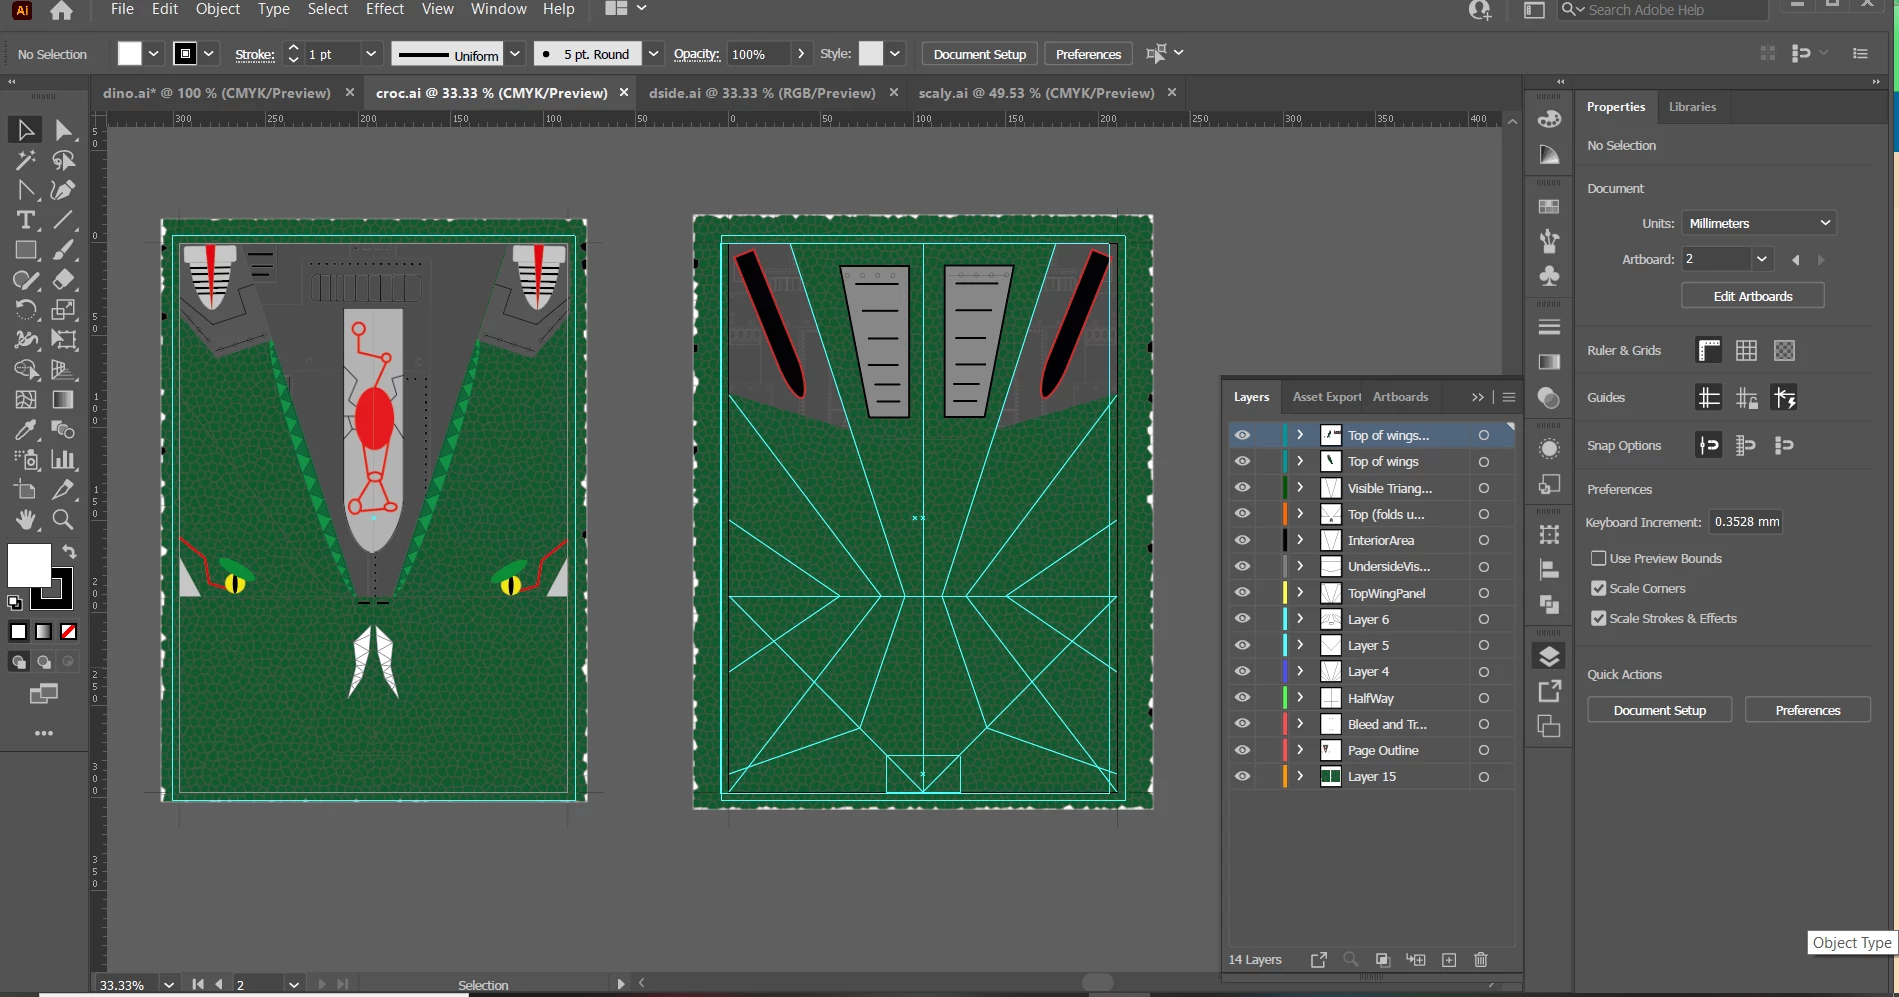
Task: Open the Units dropdown
Action: pos(1759,224)
